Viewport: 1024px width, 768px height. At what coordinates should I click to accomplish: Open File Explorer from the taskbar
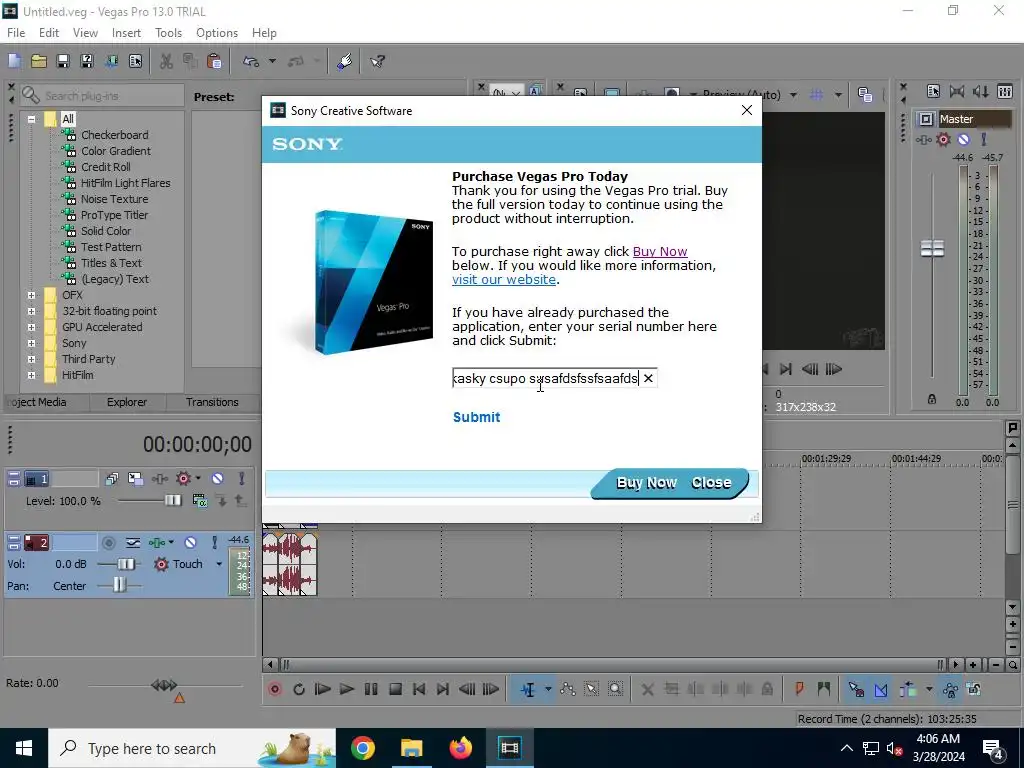(411, 748)
